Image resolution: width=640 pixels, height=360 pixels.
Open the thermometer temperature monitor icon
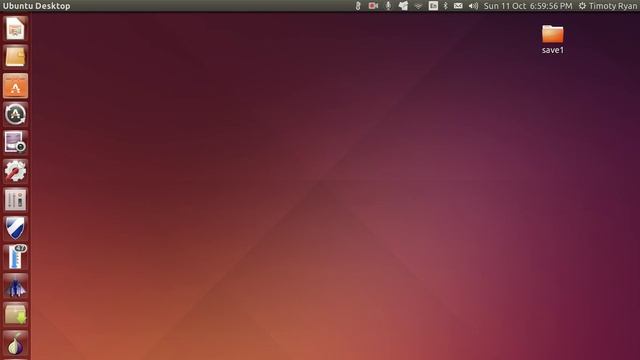[x=16, y=257]
